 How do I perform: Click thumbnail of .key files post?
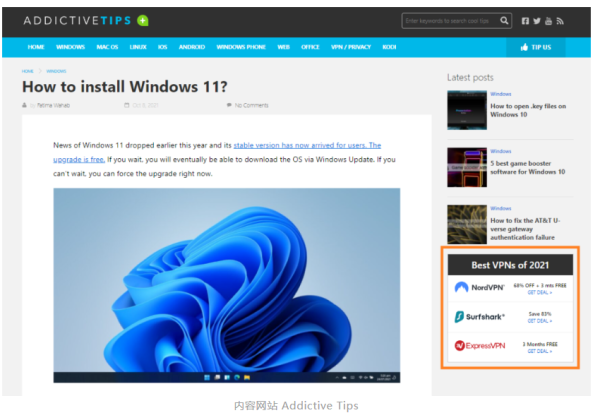coord(467,110)
